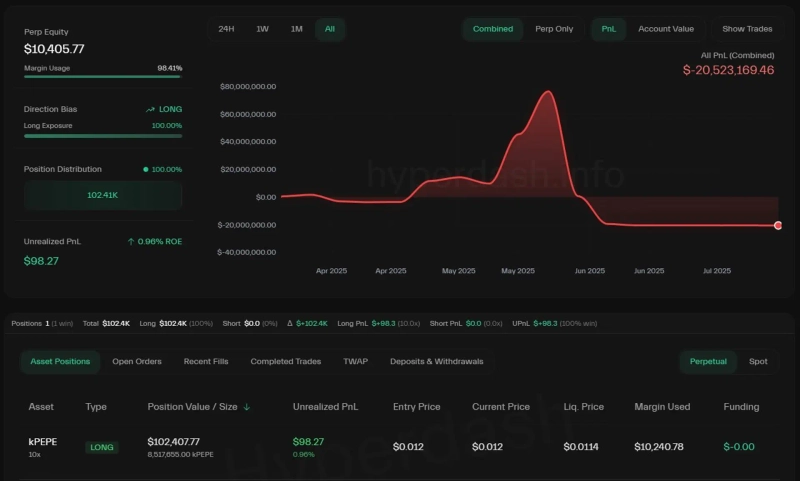Click the red endpoint marker on the PnL chart
The width and height of the screenshot is (800, 481).
point(778,225)
